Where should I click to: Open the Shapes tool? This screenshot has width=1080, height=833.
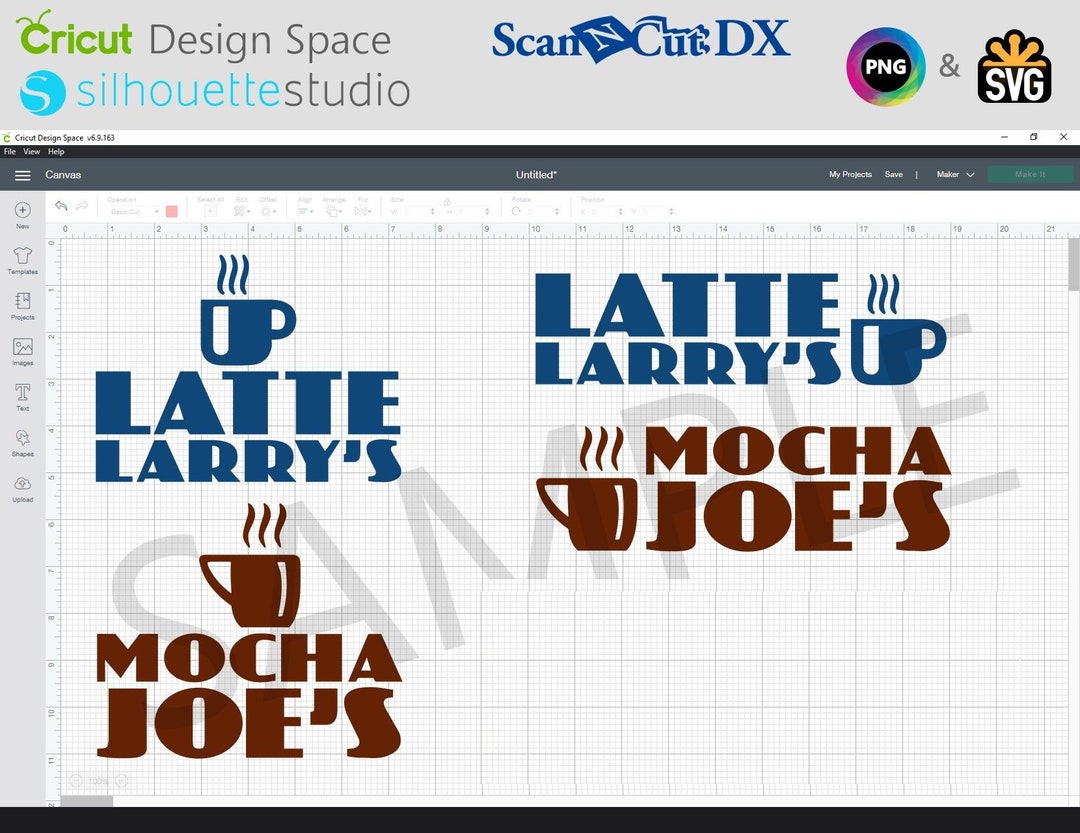[22, 443]
